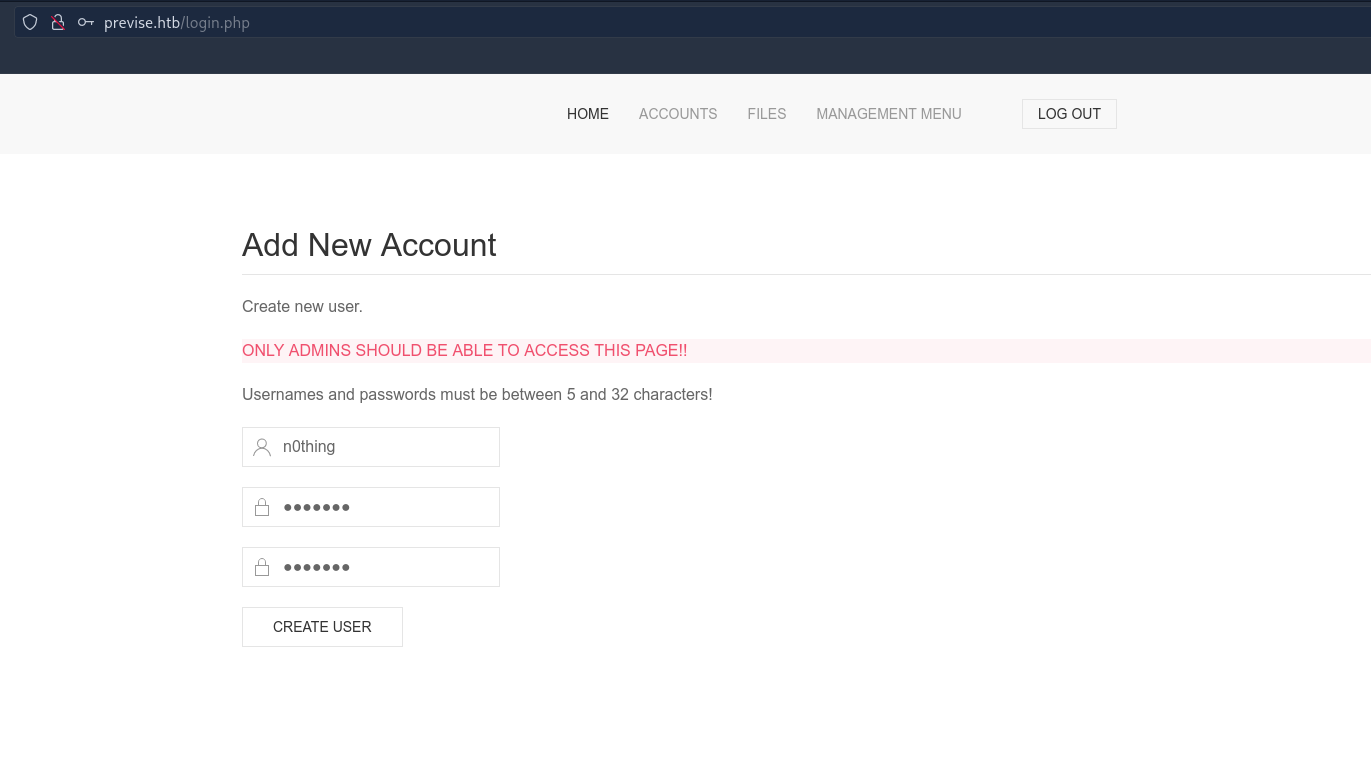
Task: Click the lock icon in first password field
Action: (x=262, y=508)
